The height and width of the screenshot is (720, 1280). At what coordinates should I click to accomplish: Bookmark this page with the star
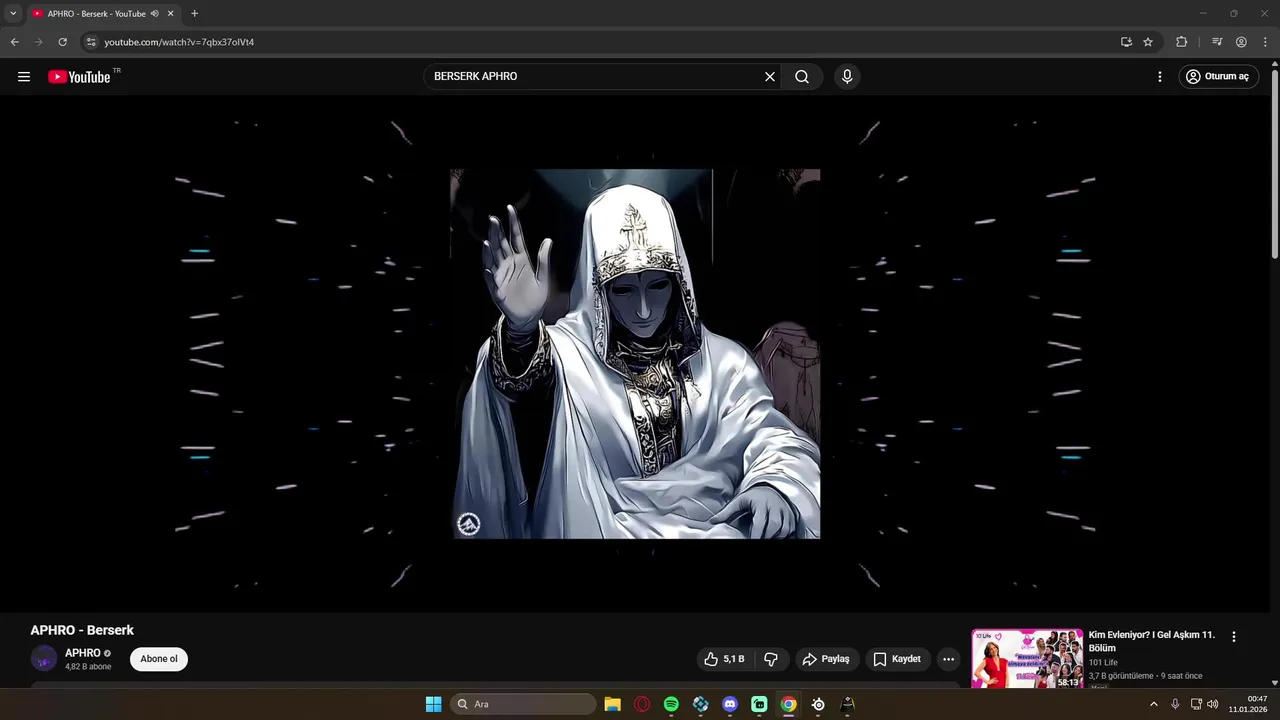point(1148,42)
